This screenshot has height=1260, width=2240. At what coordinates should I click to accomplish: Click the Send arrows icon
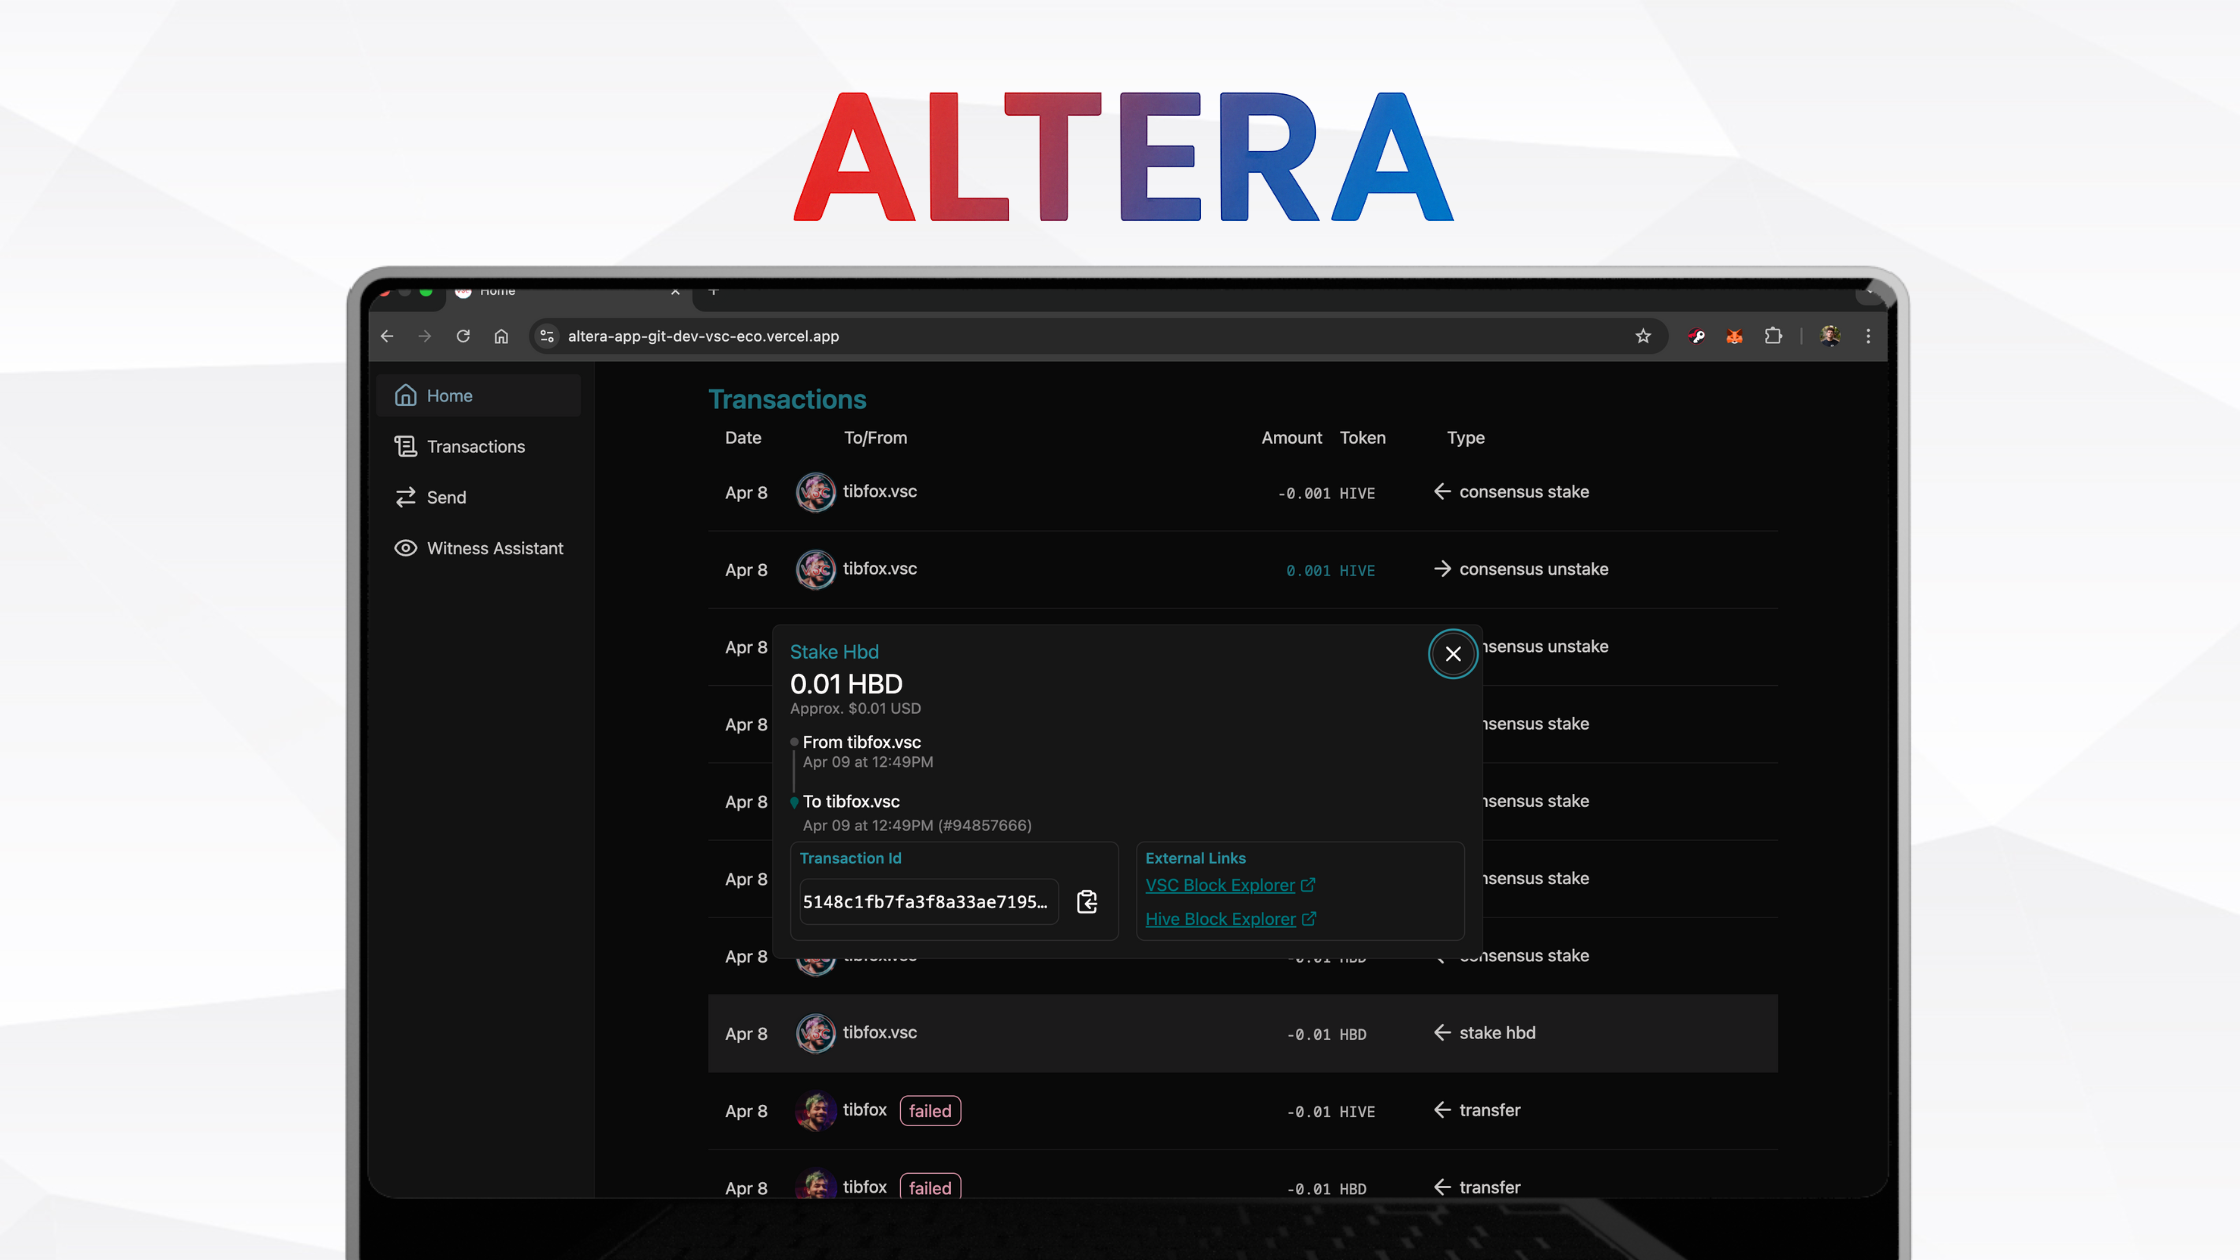[x=405, y=498]
